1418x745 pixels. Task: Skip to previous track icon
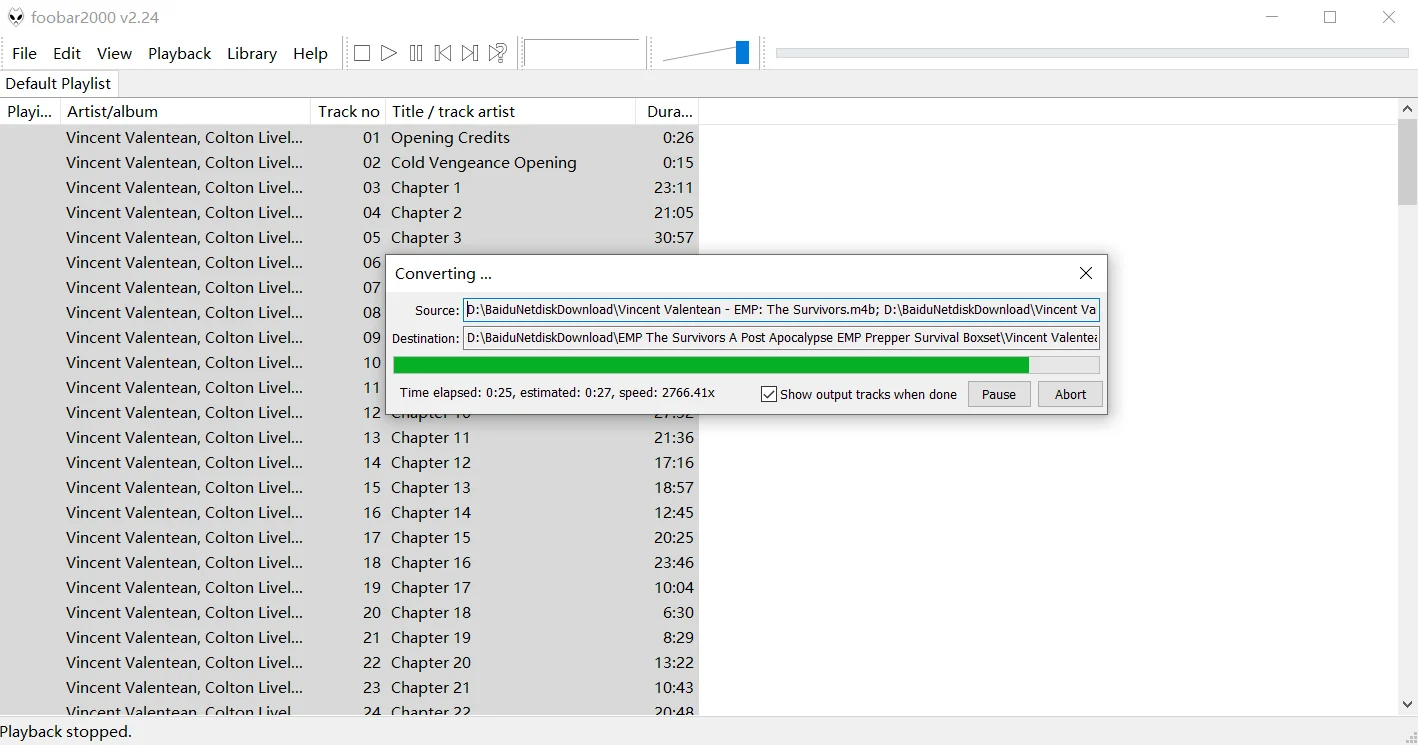click(x=443, y=53)
